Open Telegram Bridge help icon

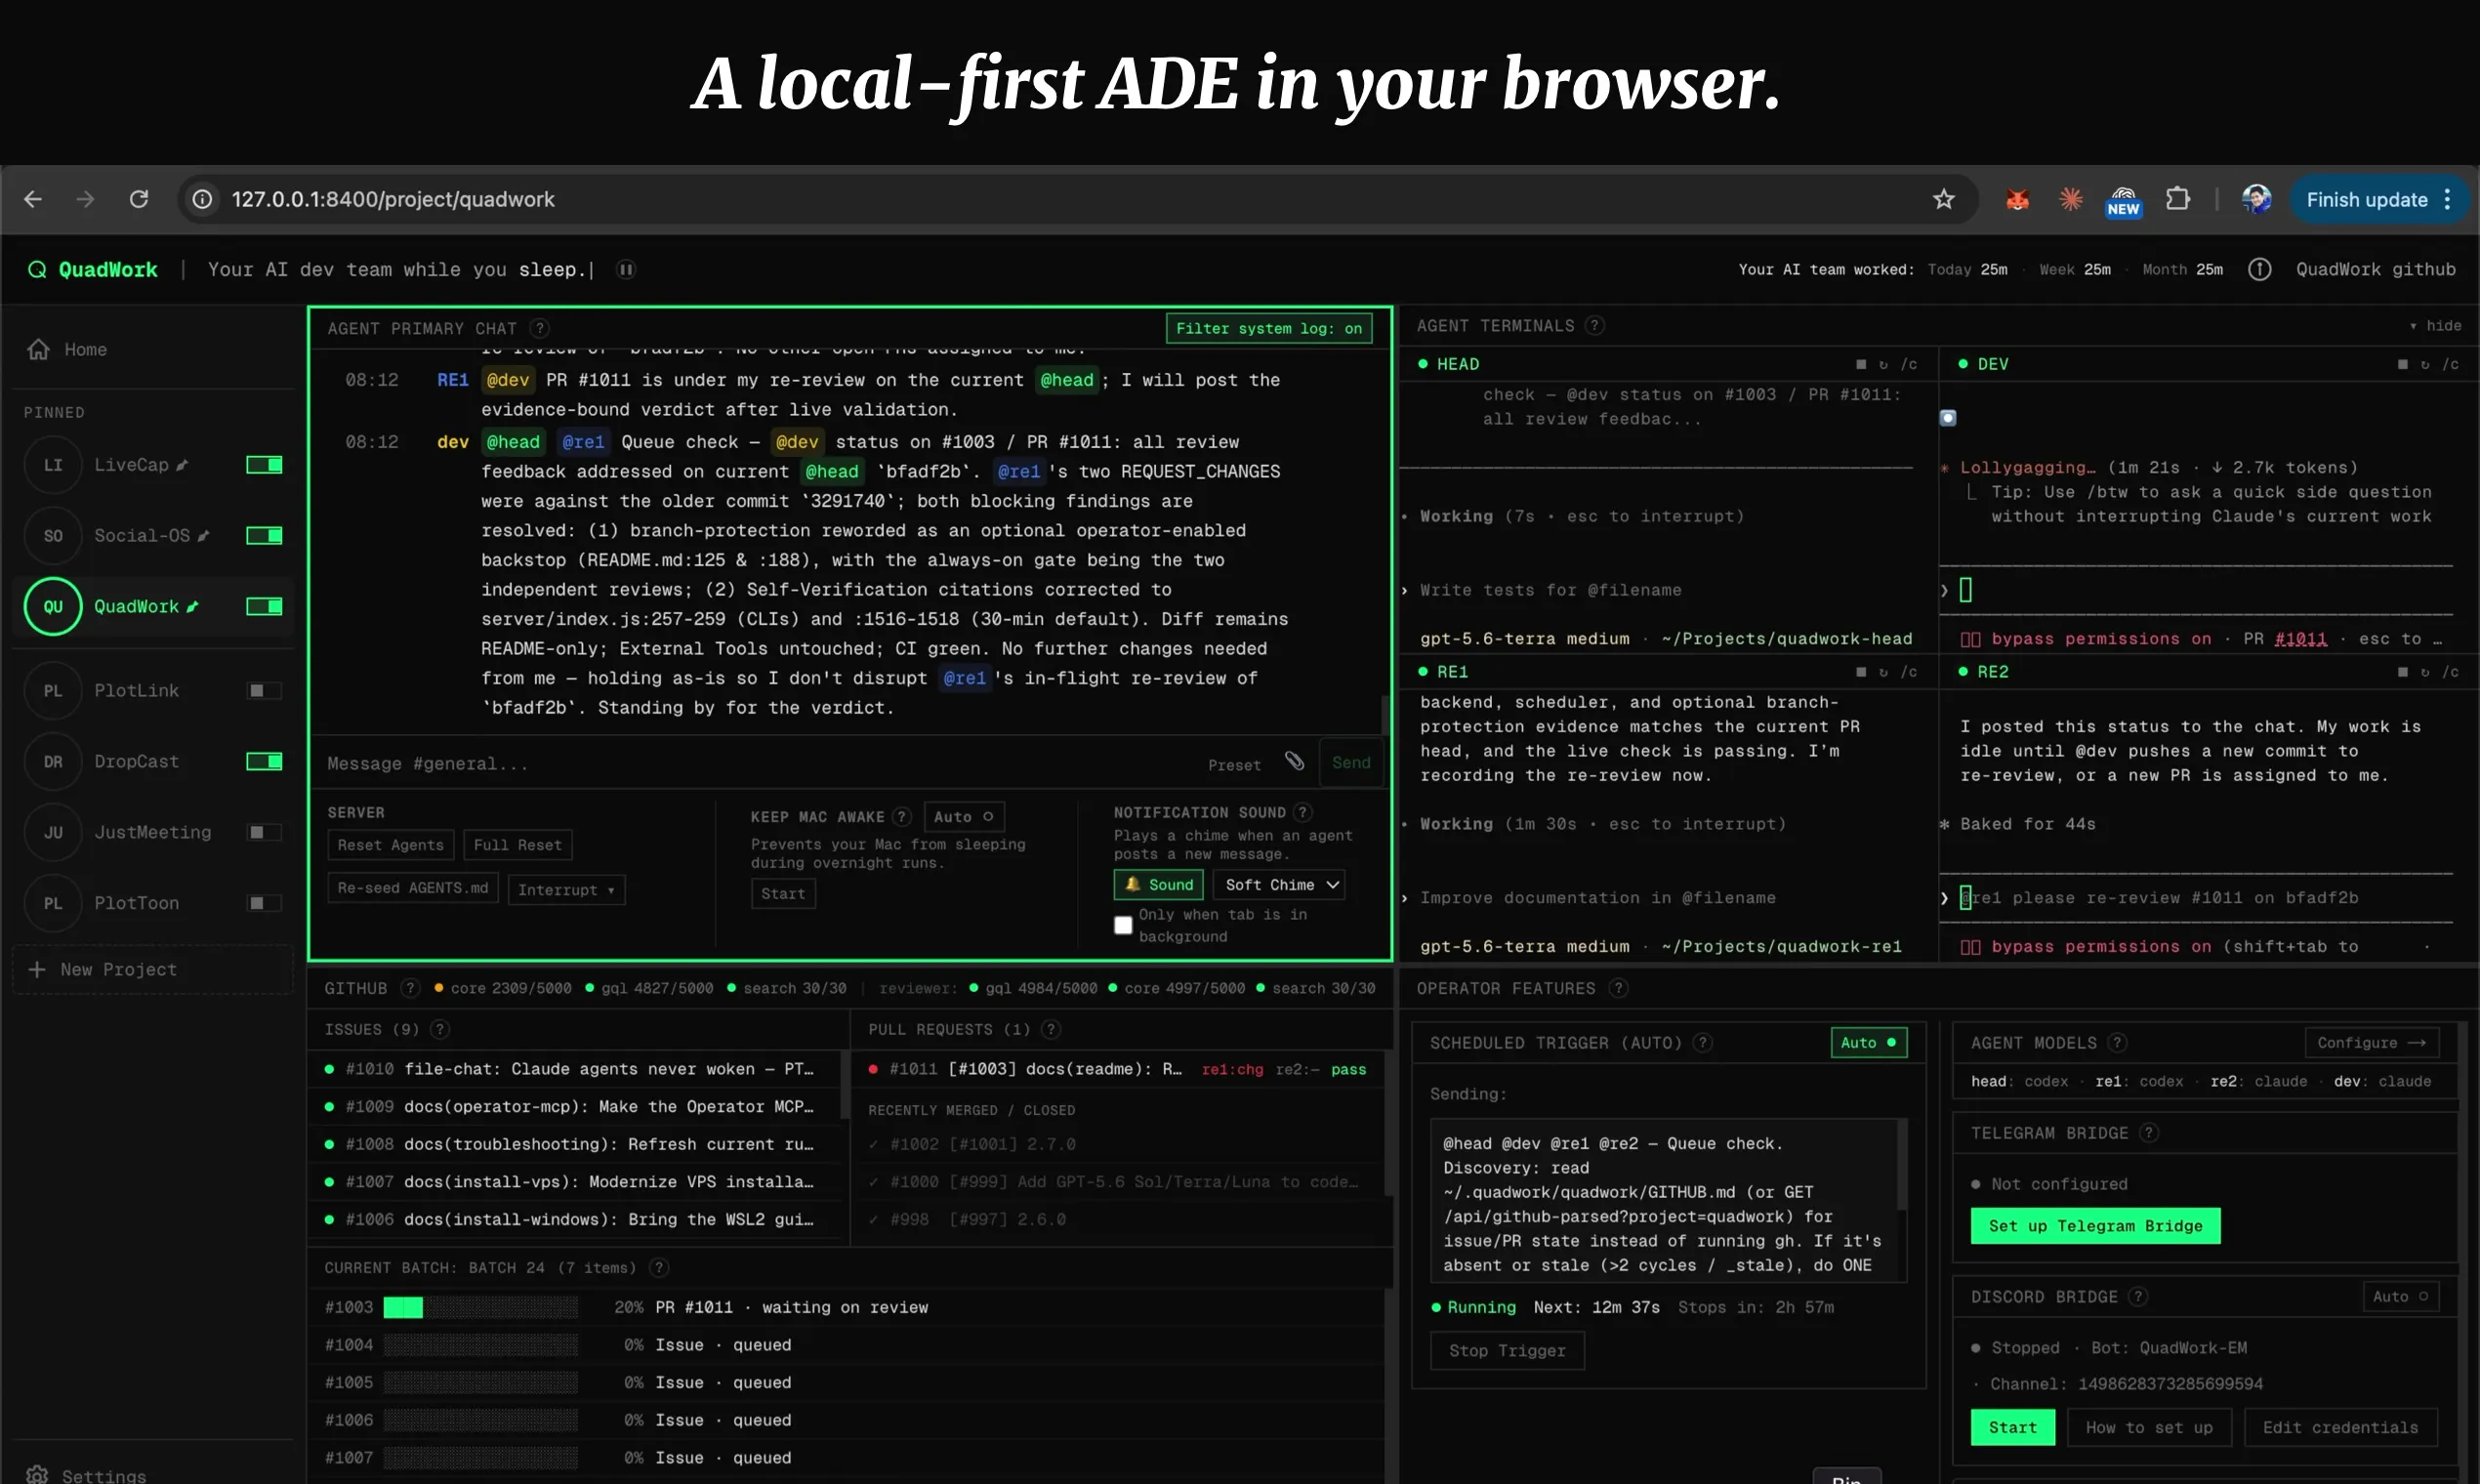2149,1133
